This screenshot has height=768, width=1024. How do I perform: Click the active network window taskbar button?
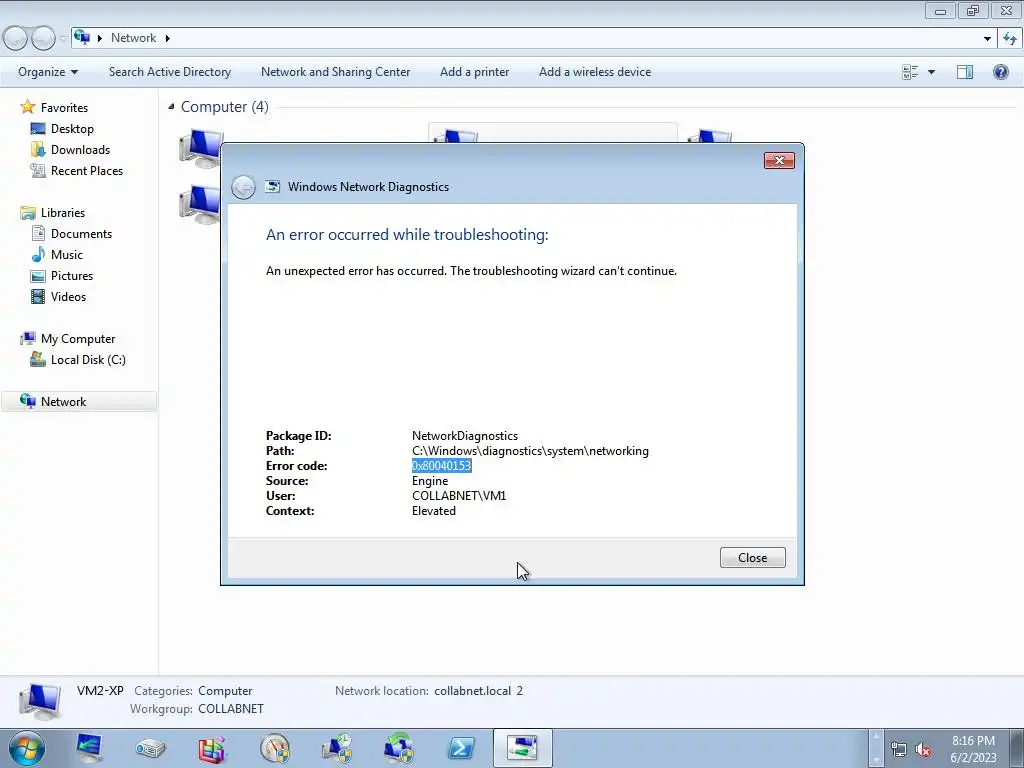point(522,748)
